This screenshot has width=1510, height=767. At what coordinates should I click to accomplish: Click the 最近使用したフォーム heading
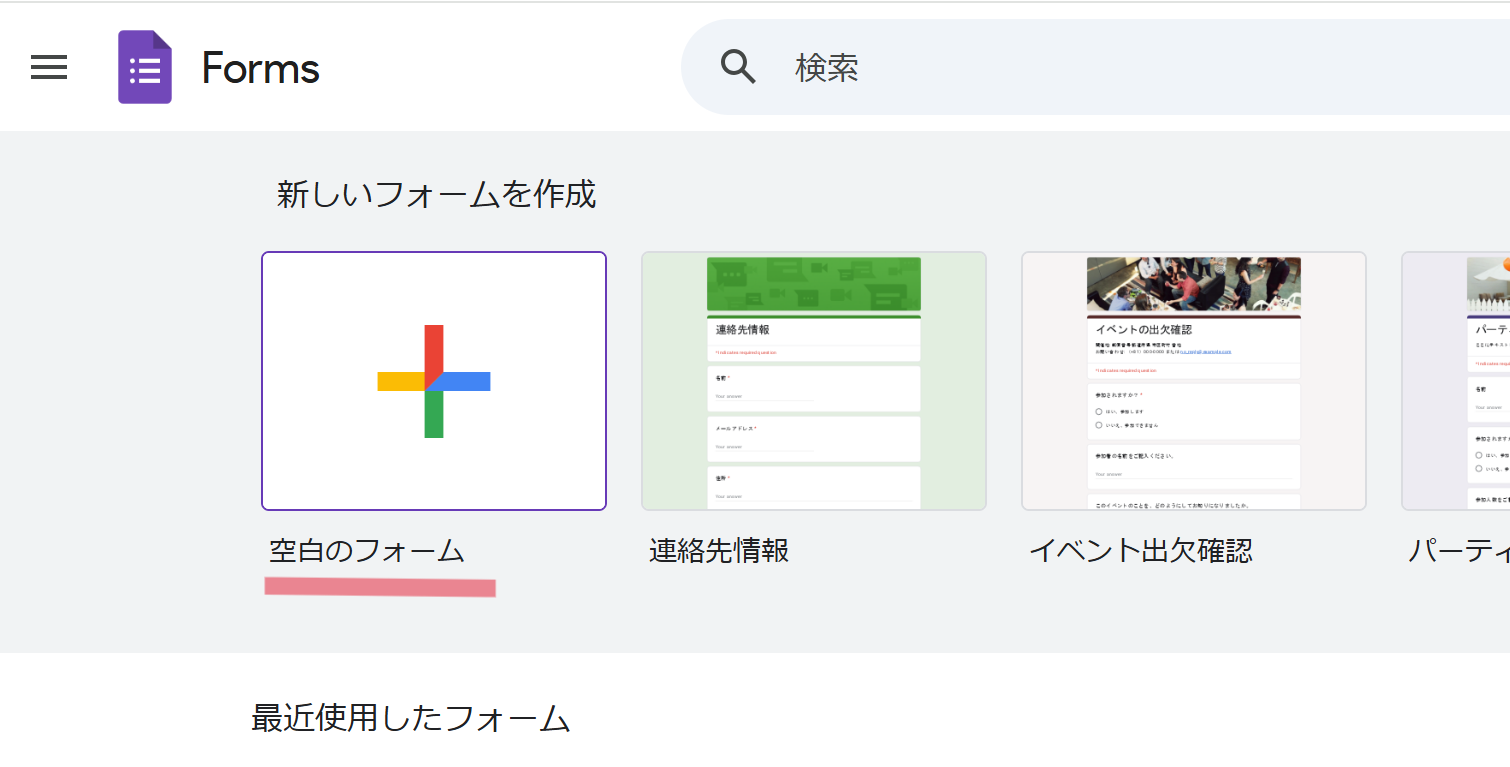point(411,718)
